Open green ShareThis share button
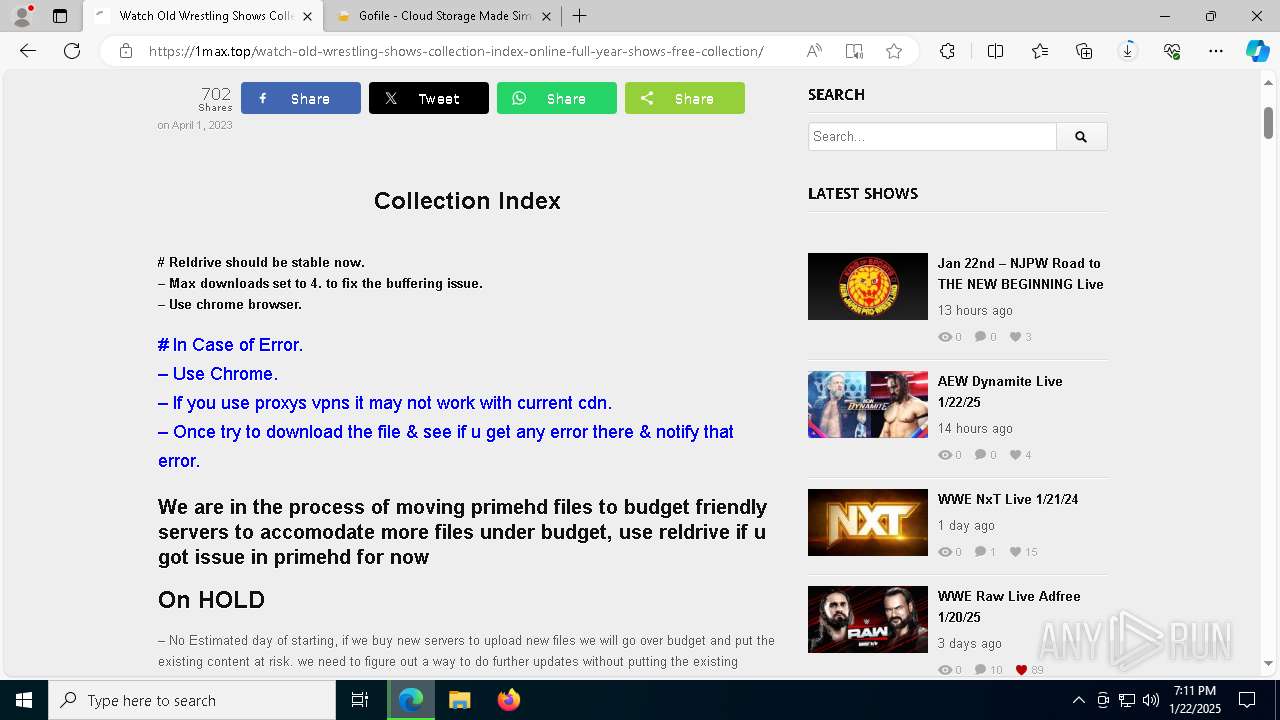 (685, 98)
